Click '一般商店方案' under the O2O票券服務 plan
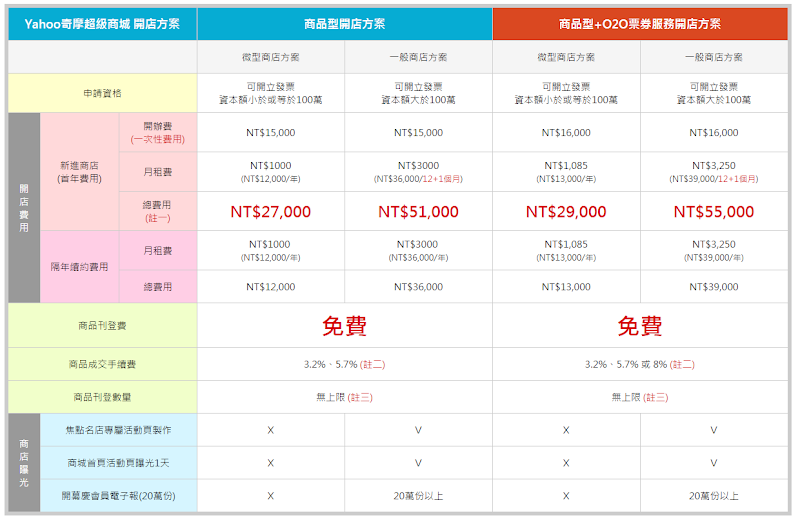This screenshot has height=520, width=800. 714,57
